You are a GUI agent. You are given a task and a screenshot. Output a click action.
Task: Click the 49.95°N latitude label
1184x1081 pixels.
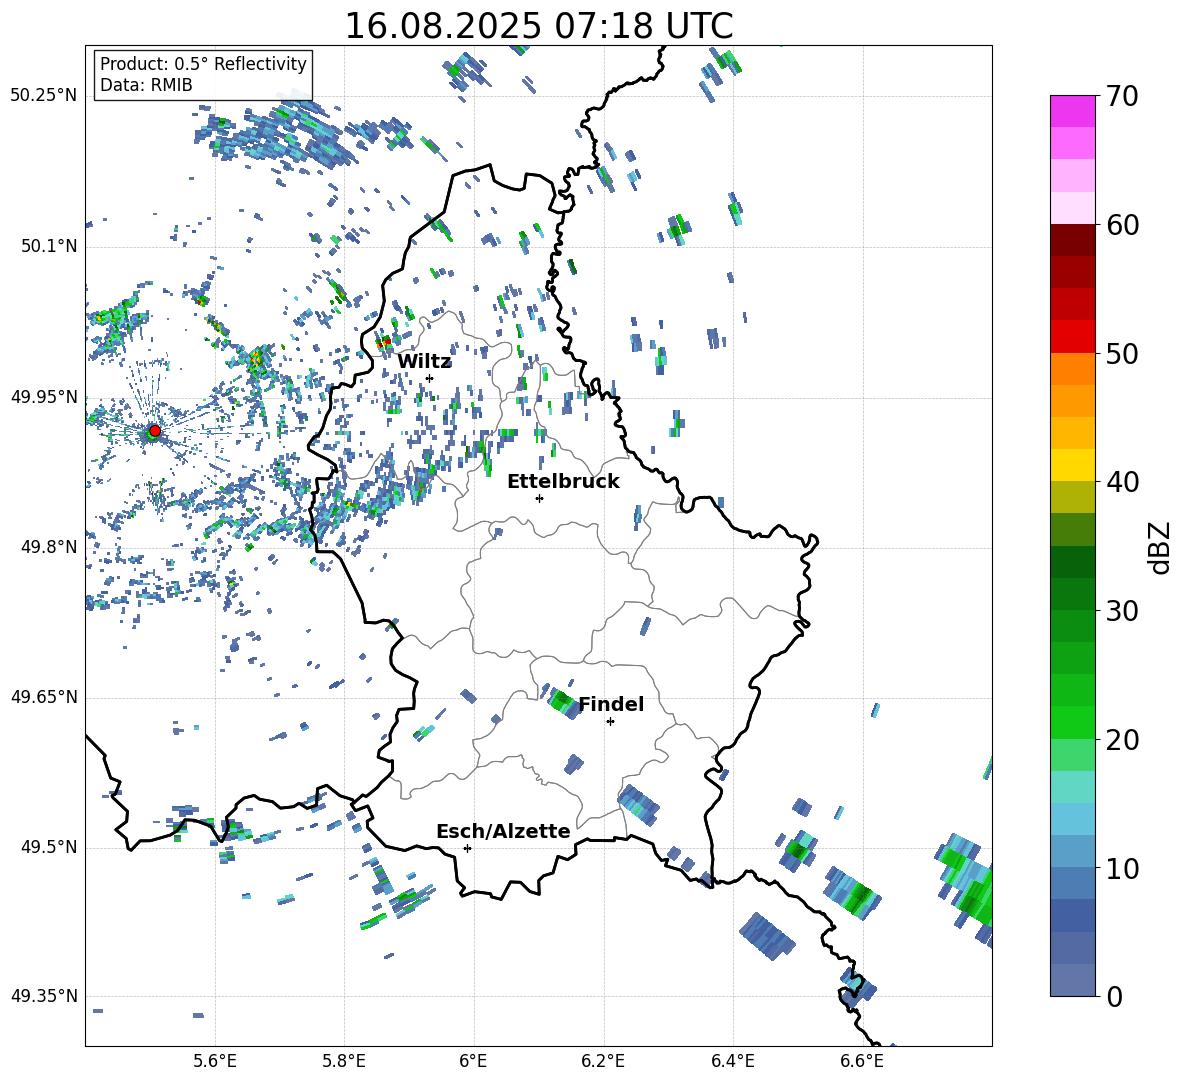(44, 398)
